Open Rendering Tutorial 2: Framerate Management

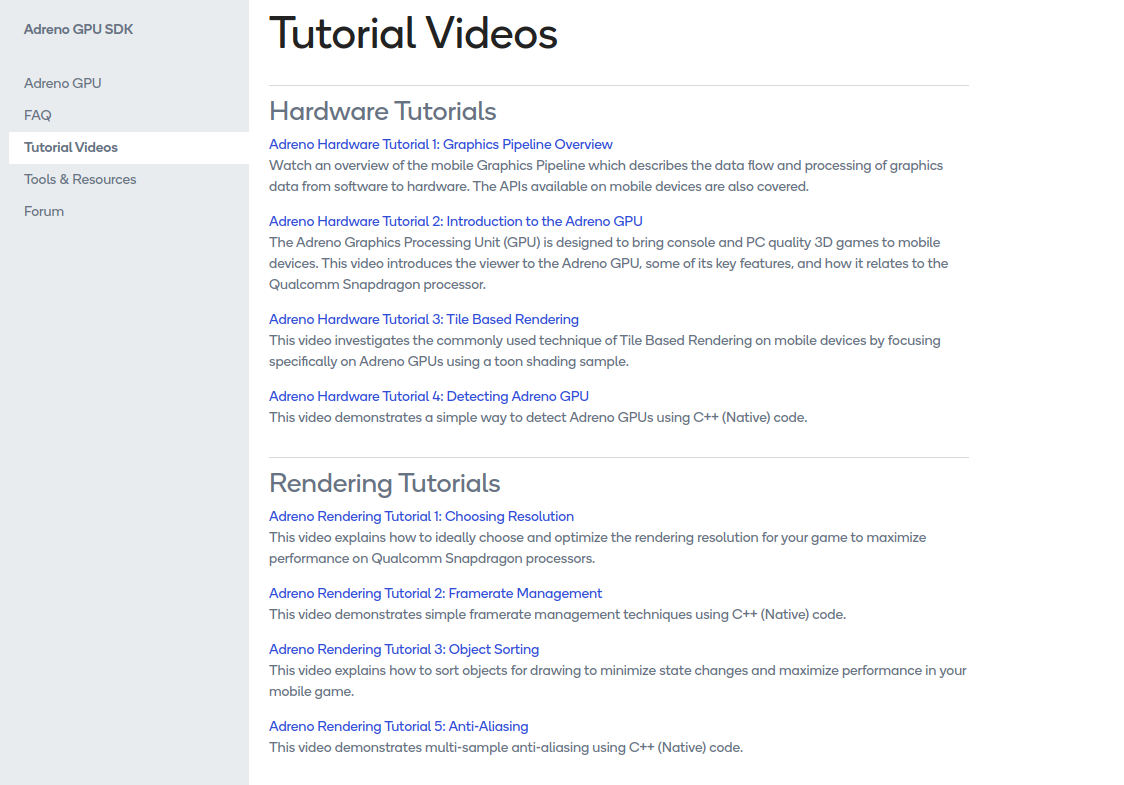[x=435, y=594]
